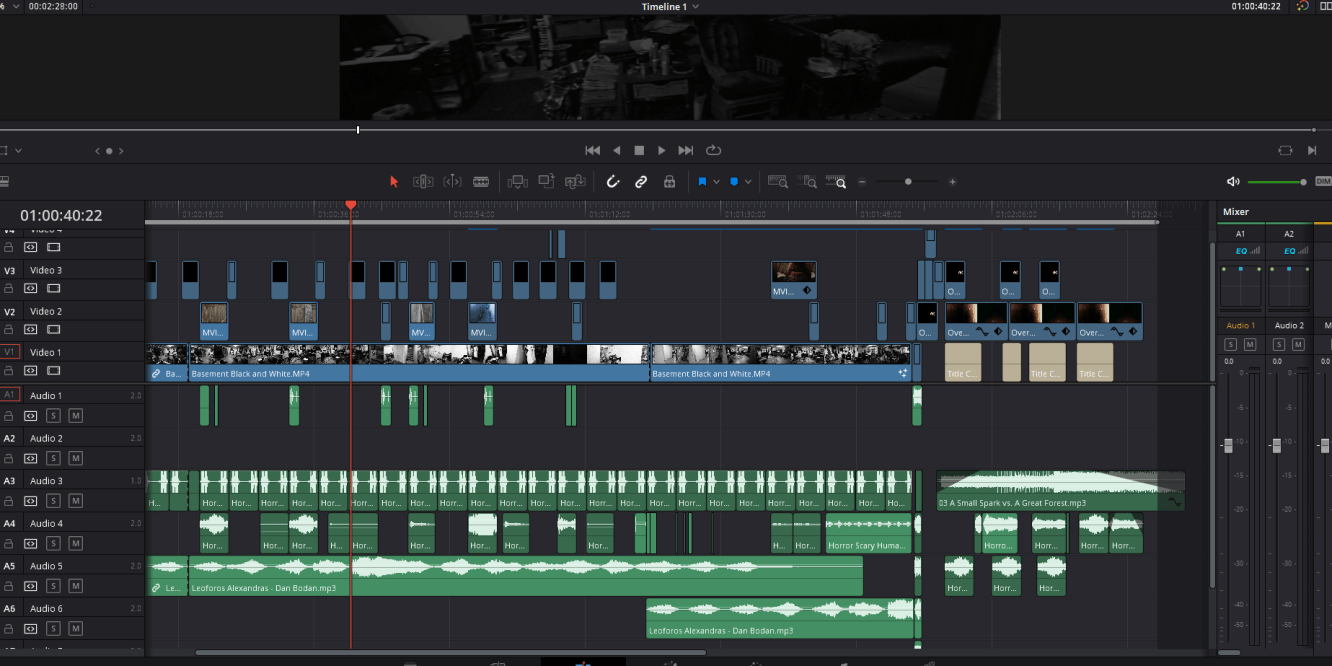Image resolution: width=1332 pixels, height=666 pixels.
Task: Expand the blue marker color dropdown
Action: 748,182
